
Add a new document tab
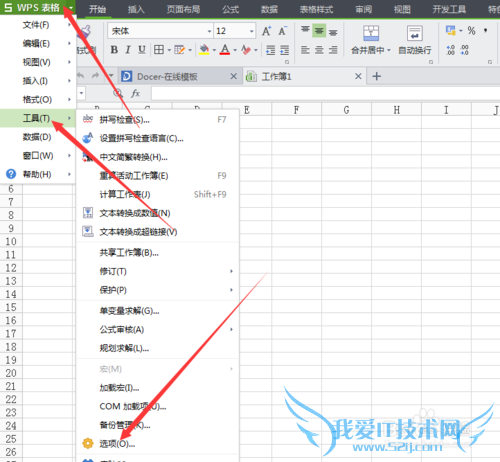coord(377,76)
